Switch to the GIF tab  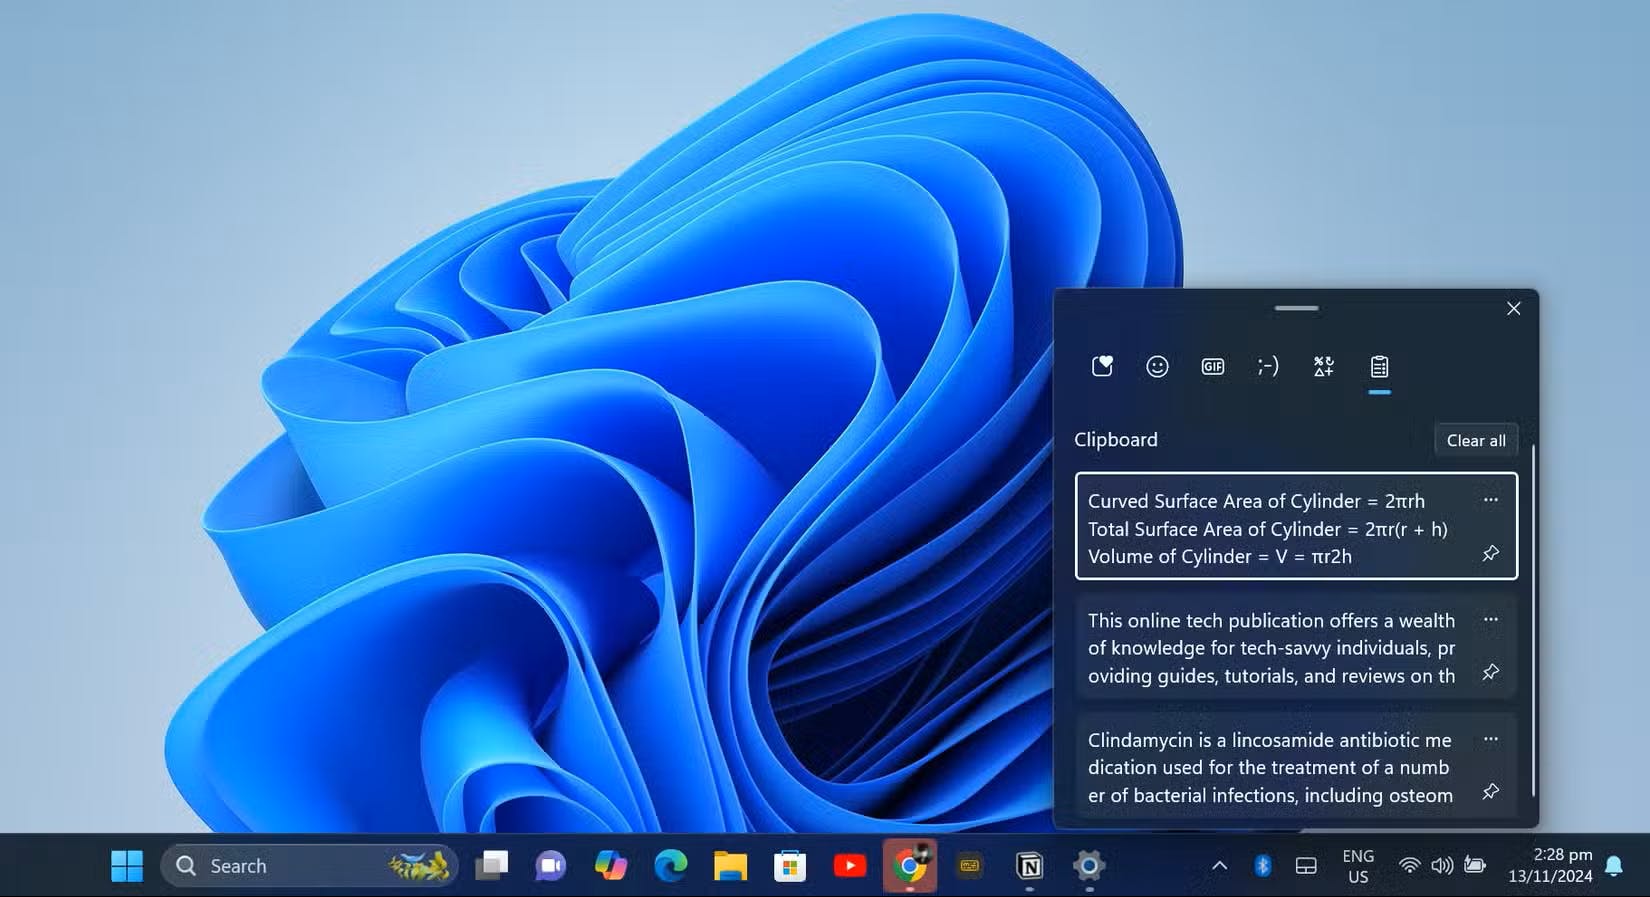click(x=1212, y=367)
